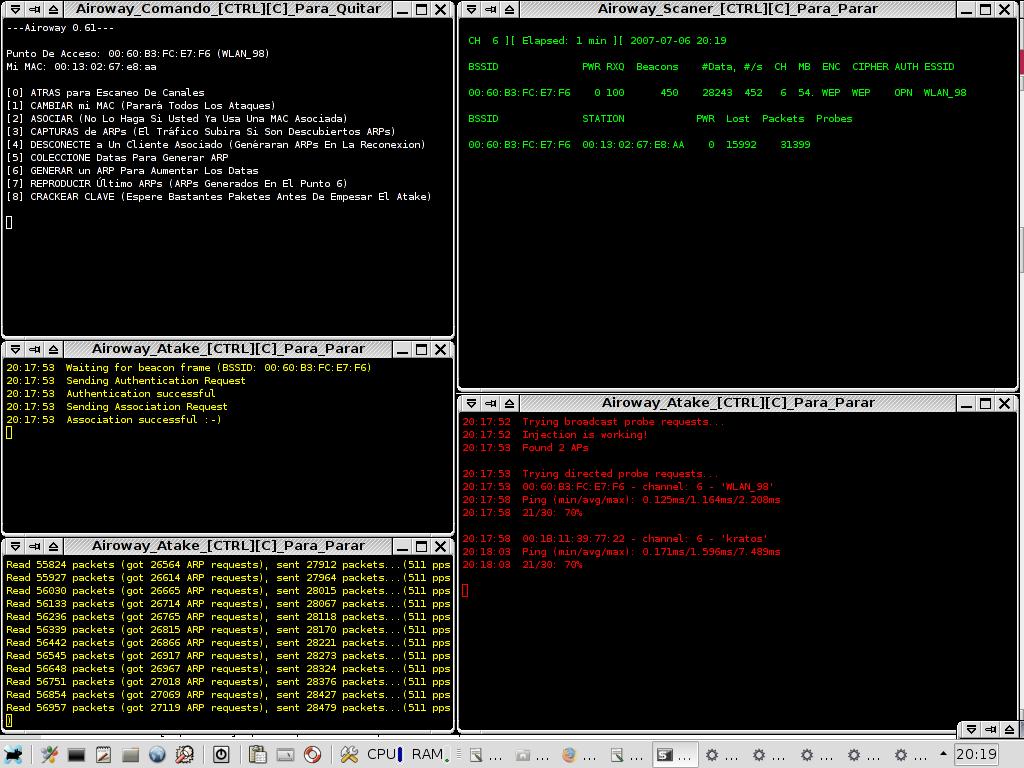Focus the Airoway_Comando title bar
The height and width of the screenshot is (768, 1024).
(x=229, y=9)
